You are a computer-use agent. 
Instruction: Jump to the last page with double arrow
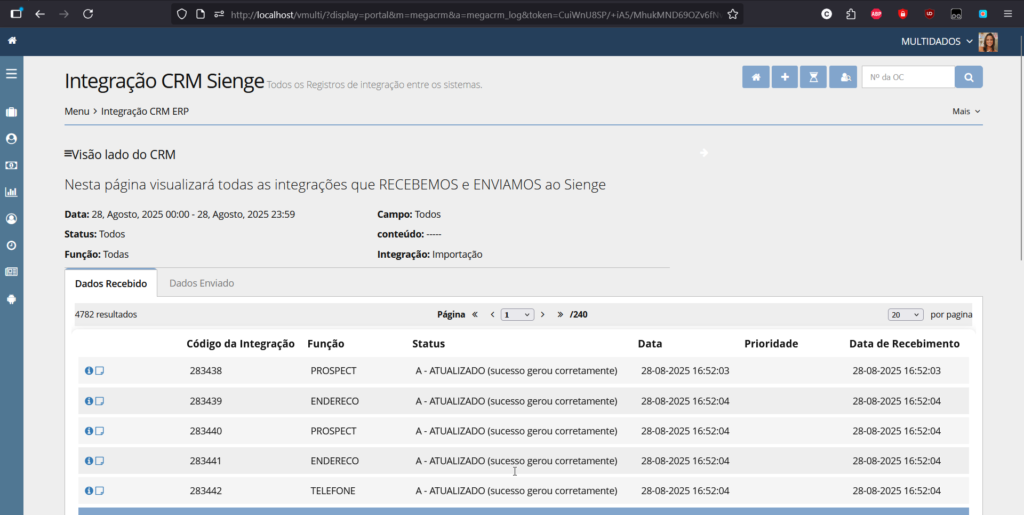(x=560, y=314)
